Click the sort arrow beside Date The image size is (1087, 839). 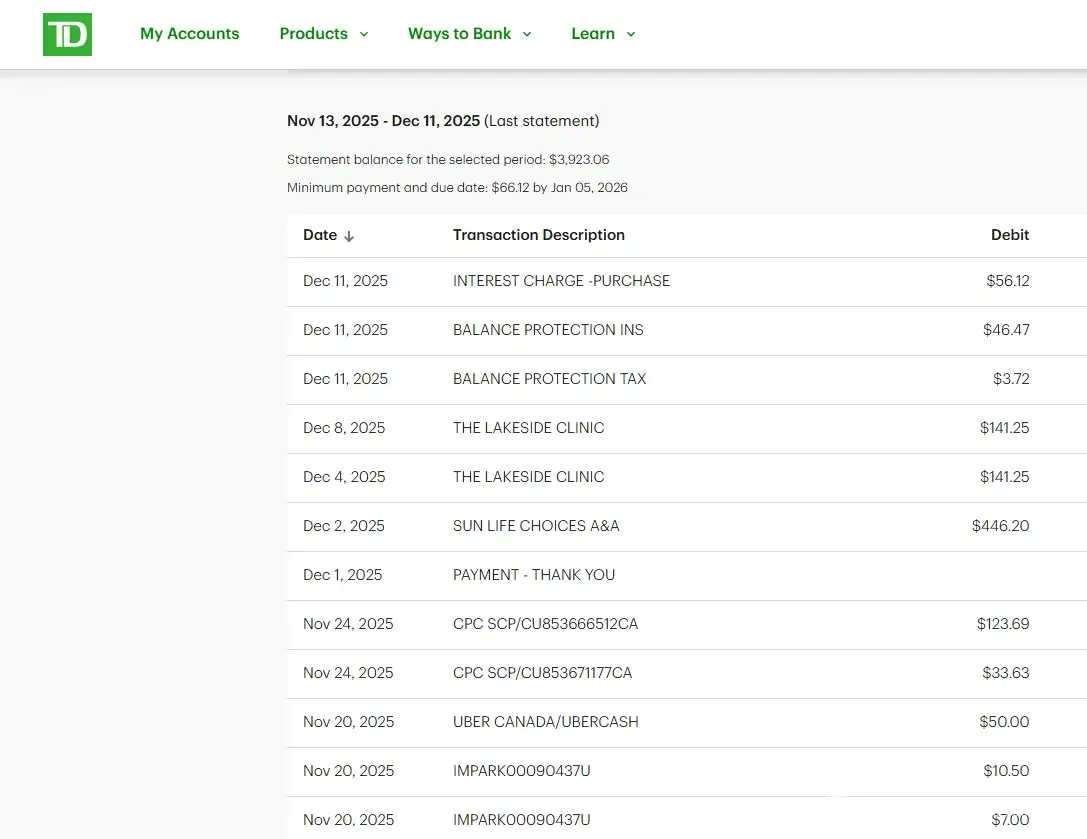click(x=349, y=236)
